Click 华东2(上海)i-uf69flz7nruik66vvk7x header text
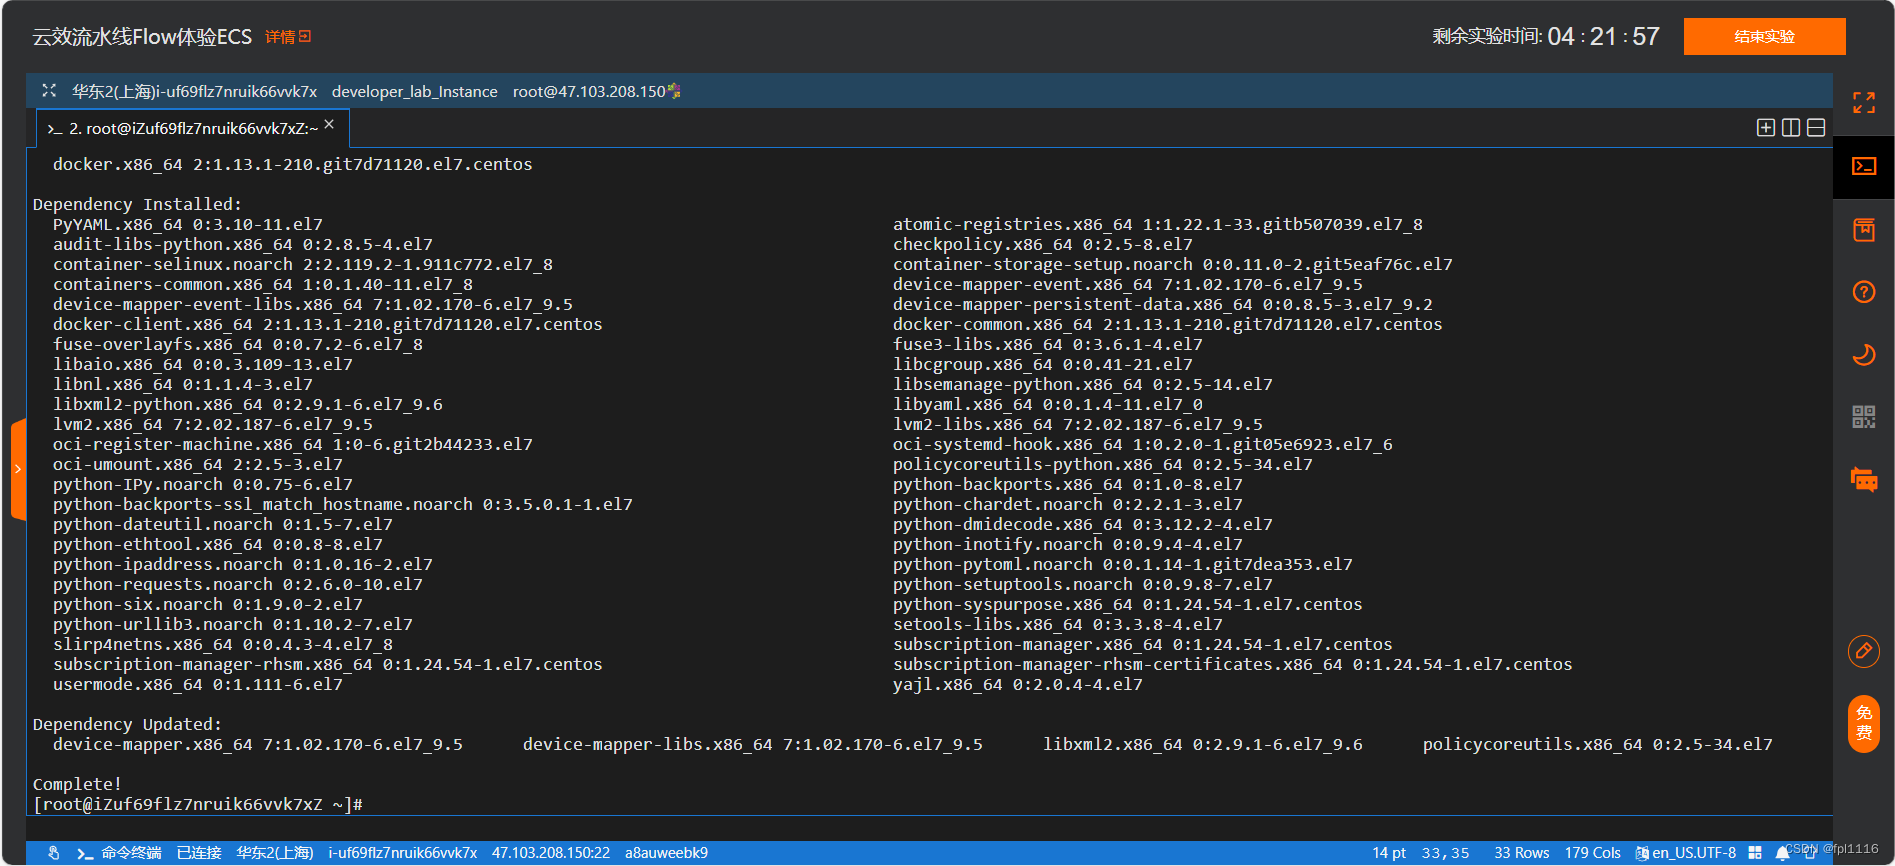The height and width of the screenshot is (866, 1895). point(194,91)
